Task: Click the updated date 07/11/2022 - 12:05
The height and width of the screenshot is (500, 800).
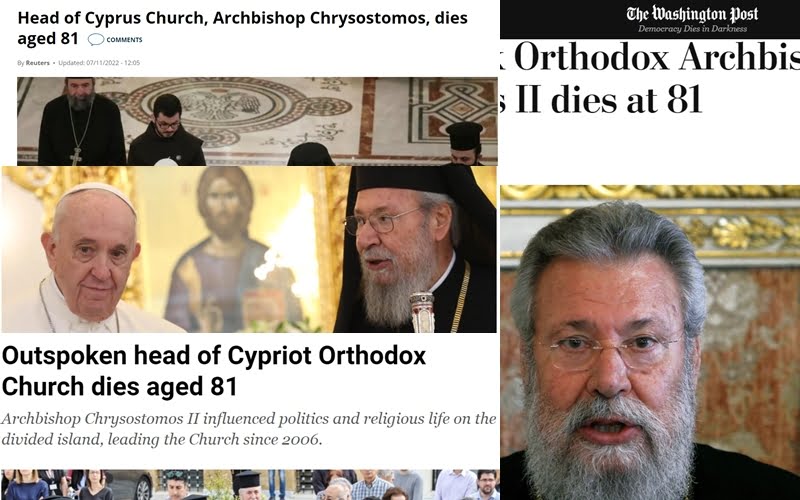Action: pos(99,63)
